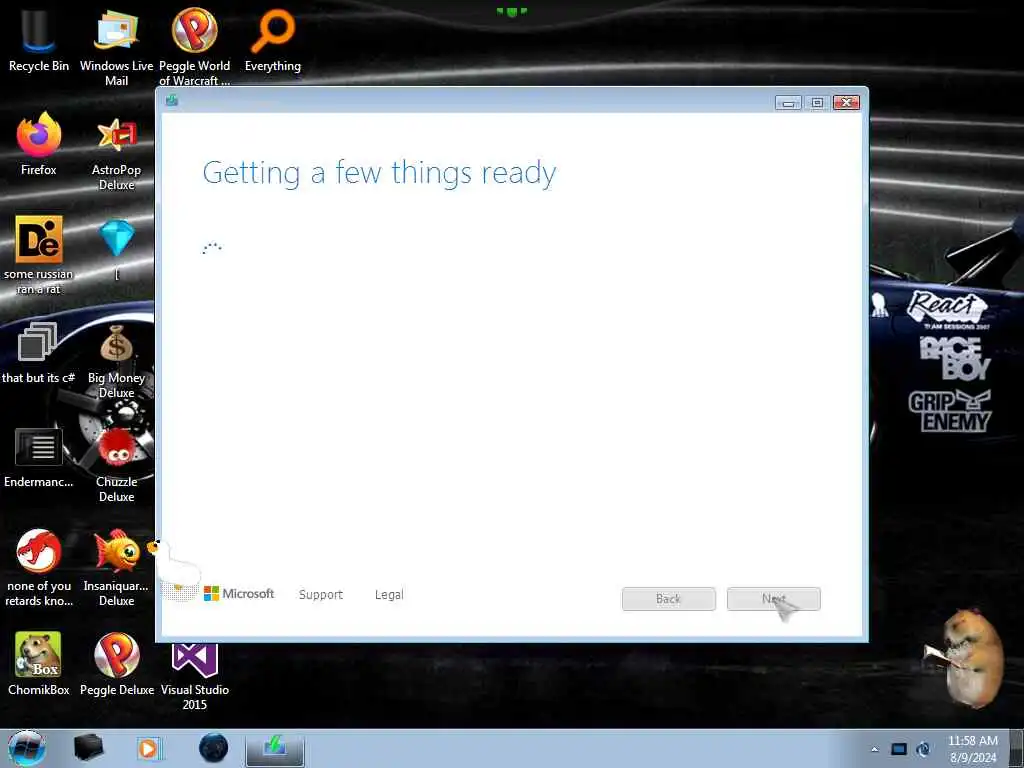Select the Endermanc... desktop icon
Viewport: 1024px width, 768px height.
[39, 457]
